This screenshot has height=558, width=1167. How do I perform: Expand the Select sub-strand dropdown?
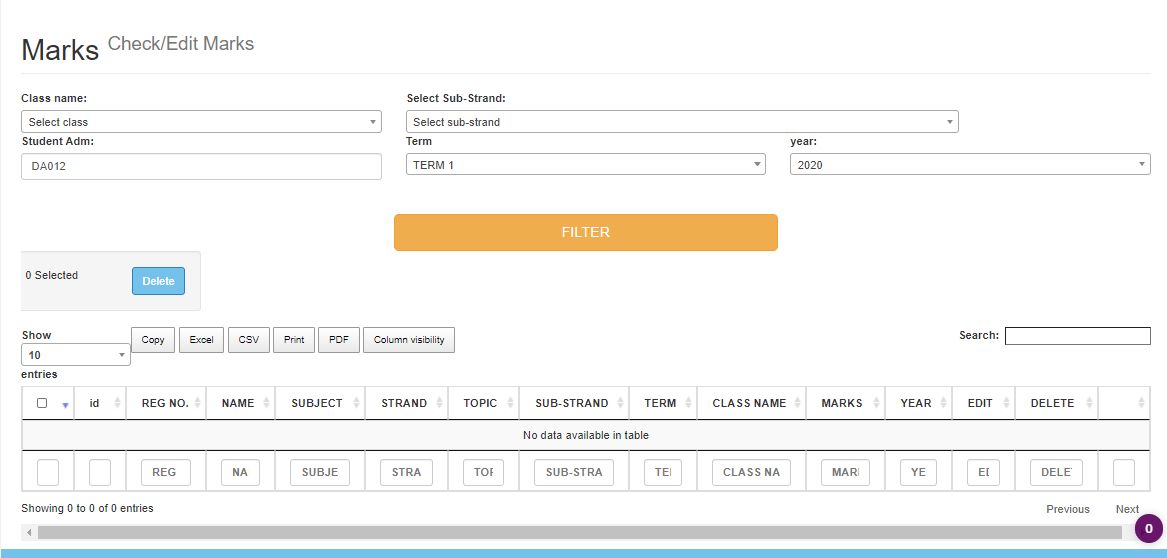point(681,122)
